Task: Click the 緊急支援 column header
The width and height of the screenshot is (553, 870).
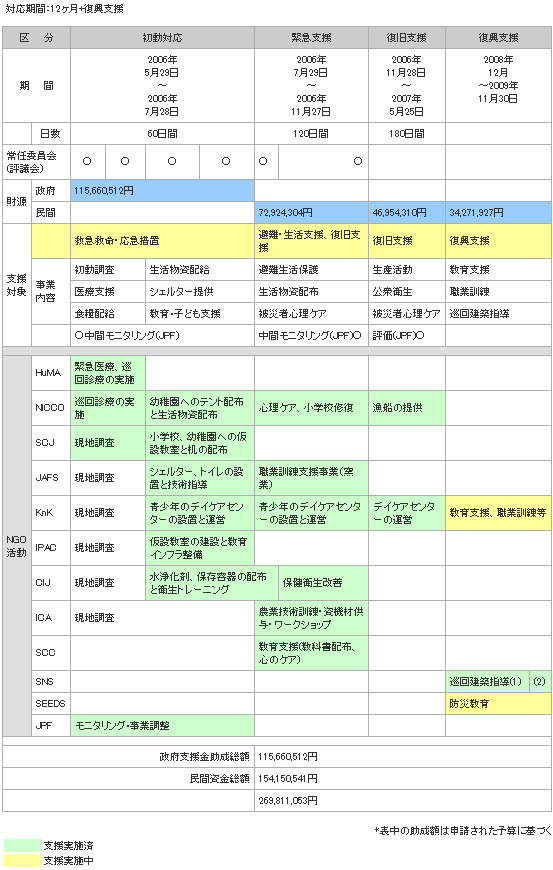Action: (x=311, y=38)
